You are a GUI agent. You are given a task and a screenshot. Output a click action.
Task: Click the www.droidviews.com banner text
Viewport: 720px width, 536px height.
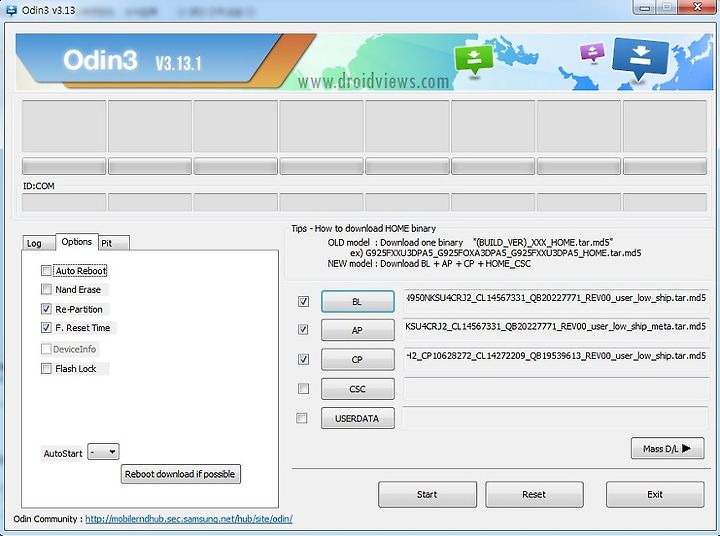[373, 81]
